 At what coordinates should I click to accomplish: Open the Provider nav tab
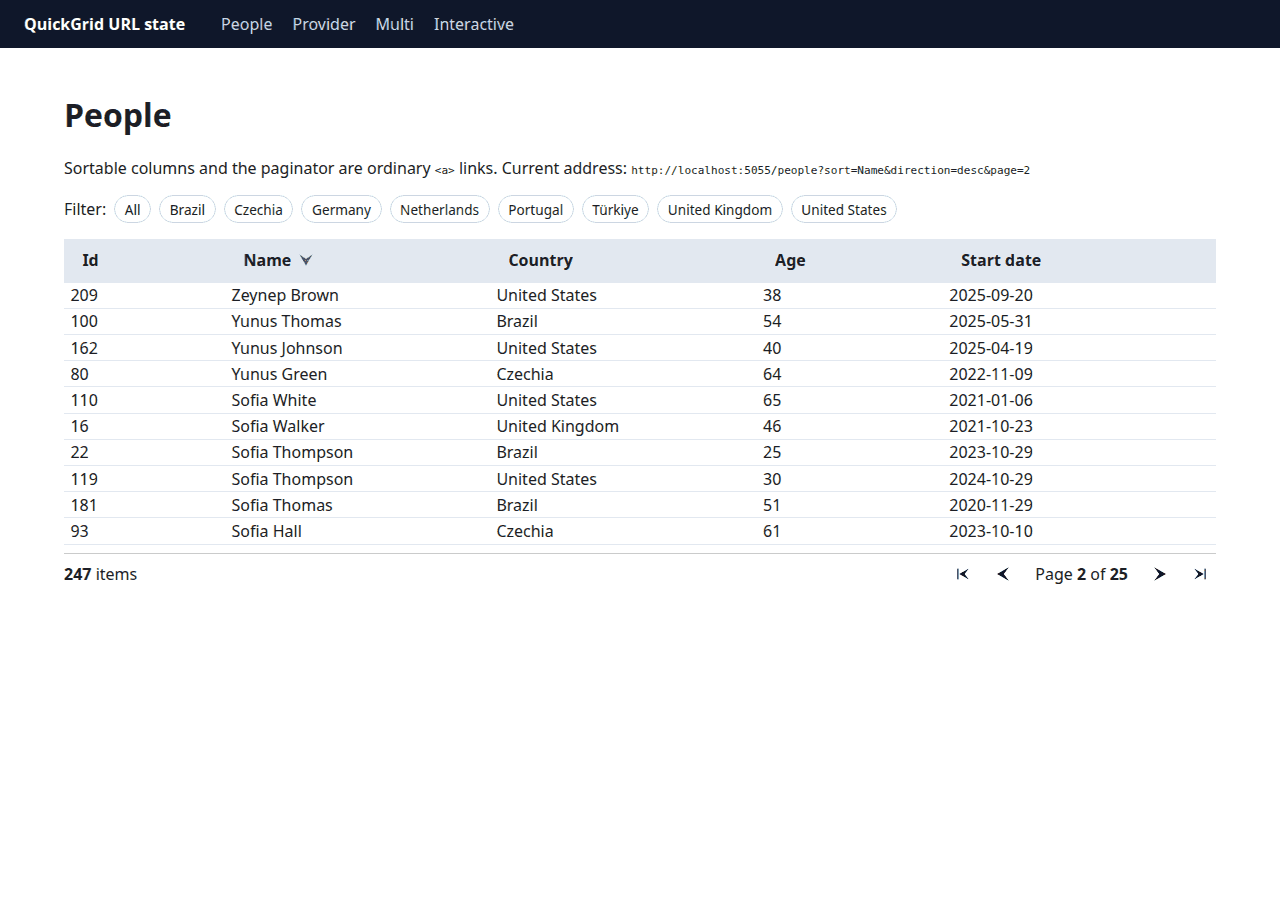pos(324,24)
